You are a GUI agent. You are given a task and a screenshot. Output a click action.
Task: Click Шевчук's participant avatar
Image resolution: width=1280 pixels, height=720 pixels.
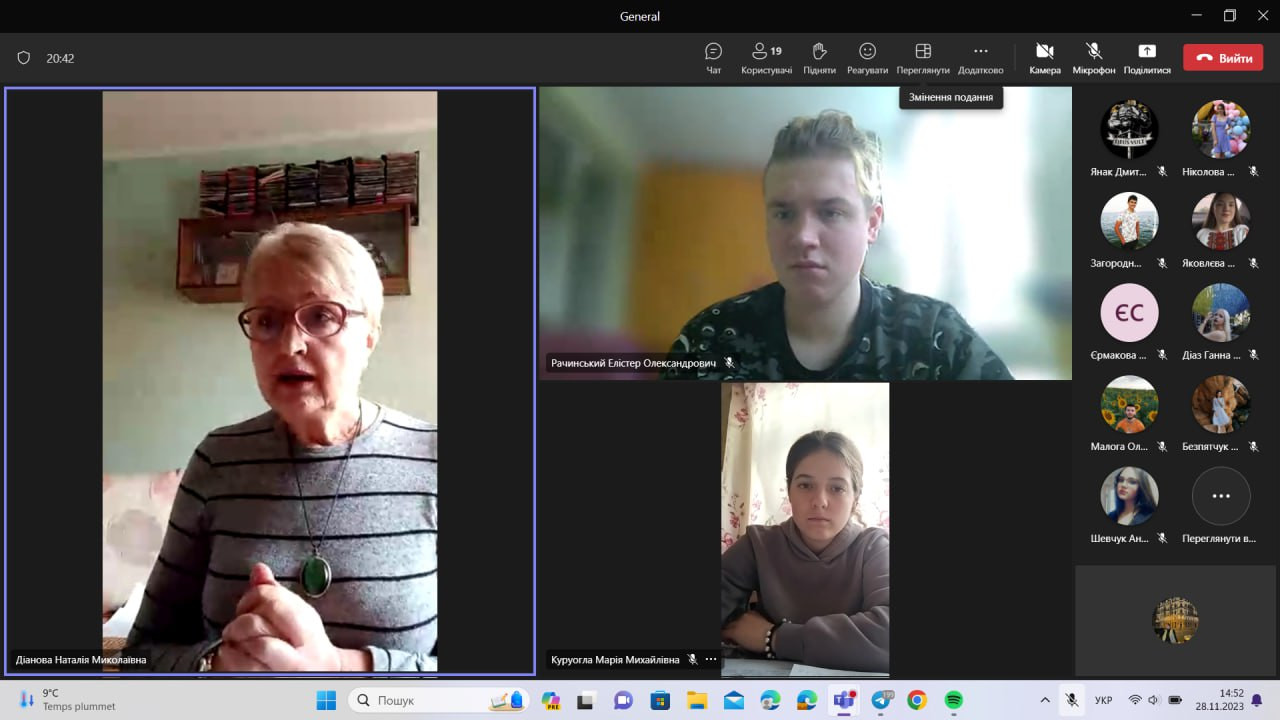tap(1129, 496)
